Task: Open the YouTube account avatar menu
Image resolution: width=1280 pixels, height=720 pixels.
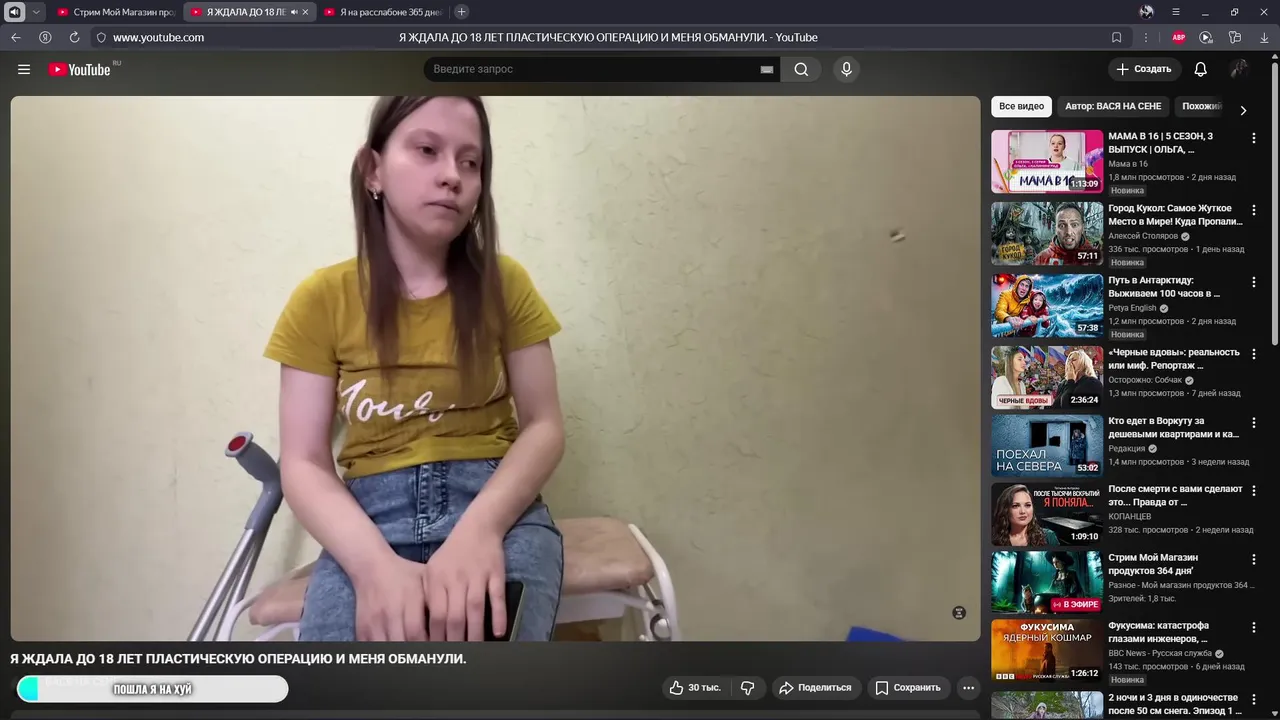Action: (x=1239, y=69)
